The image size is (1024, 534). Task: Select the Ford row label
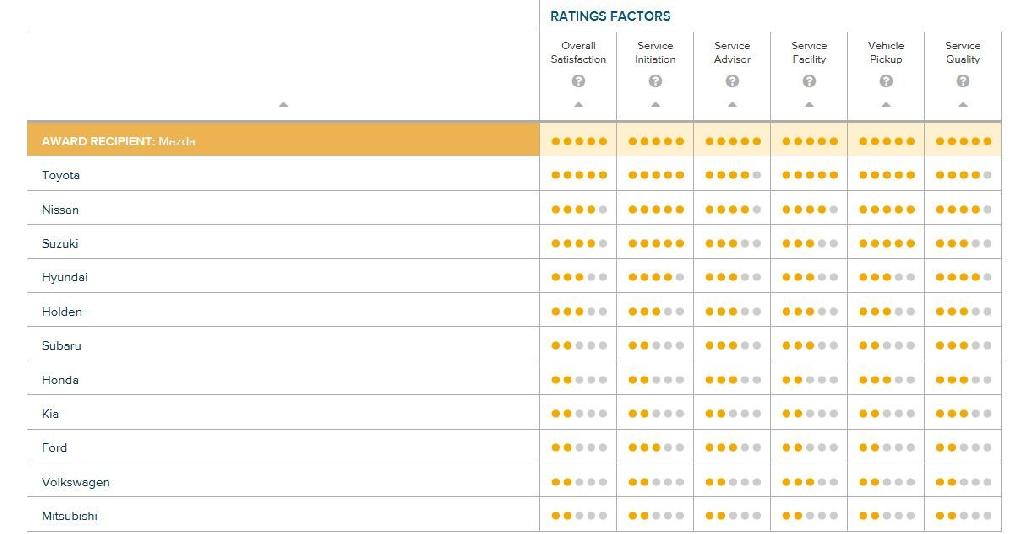[x=54, y=447]
